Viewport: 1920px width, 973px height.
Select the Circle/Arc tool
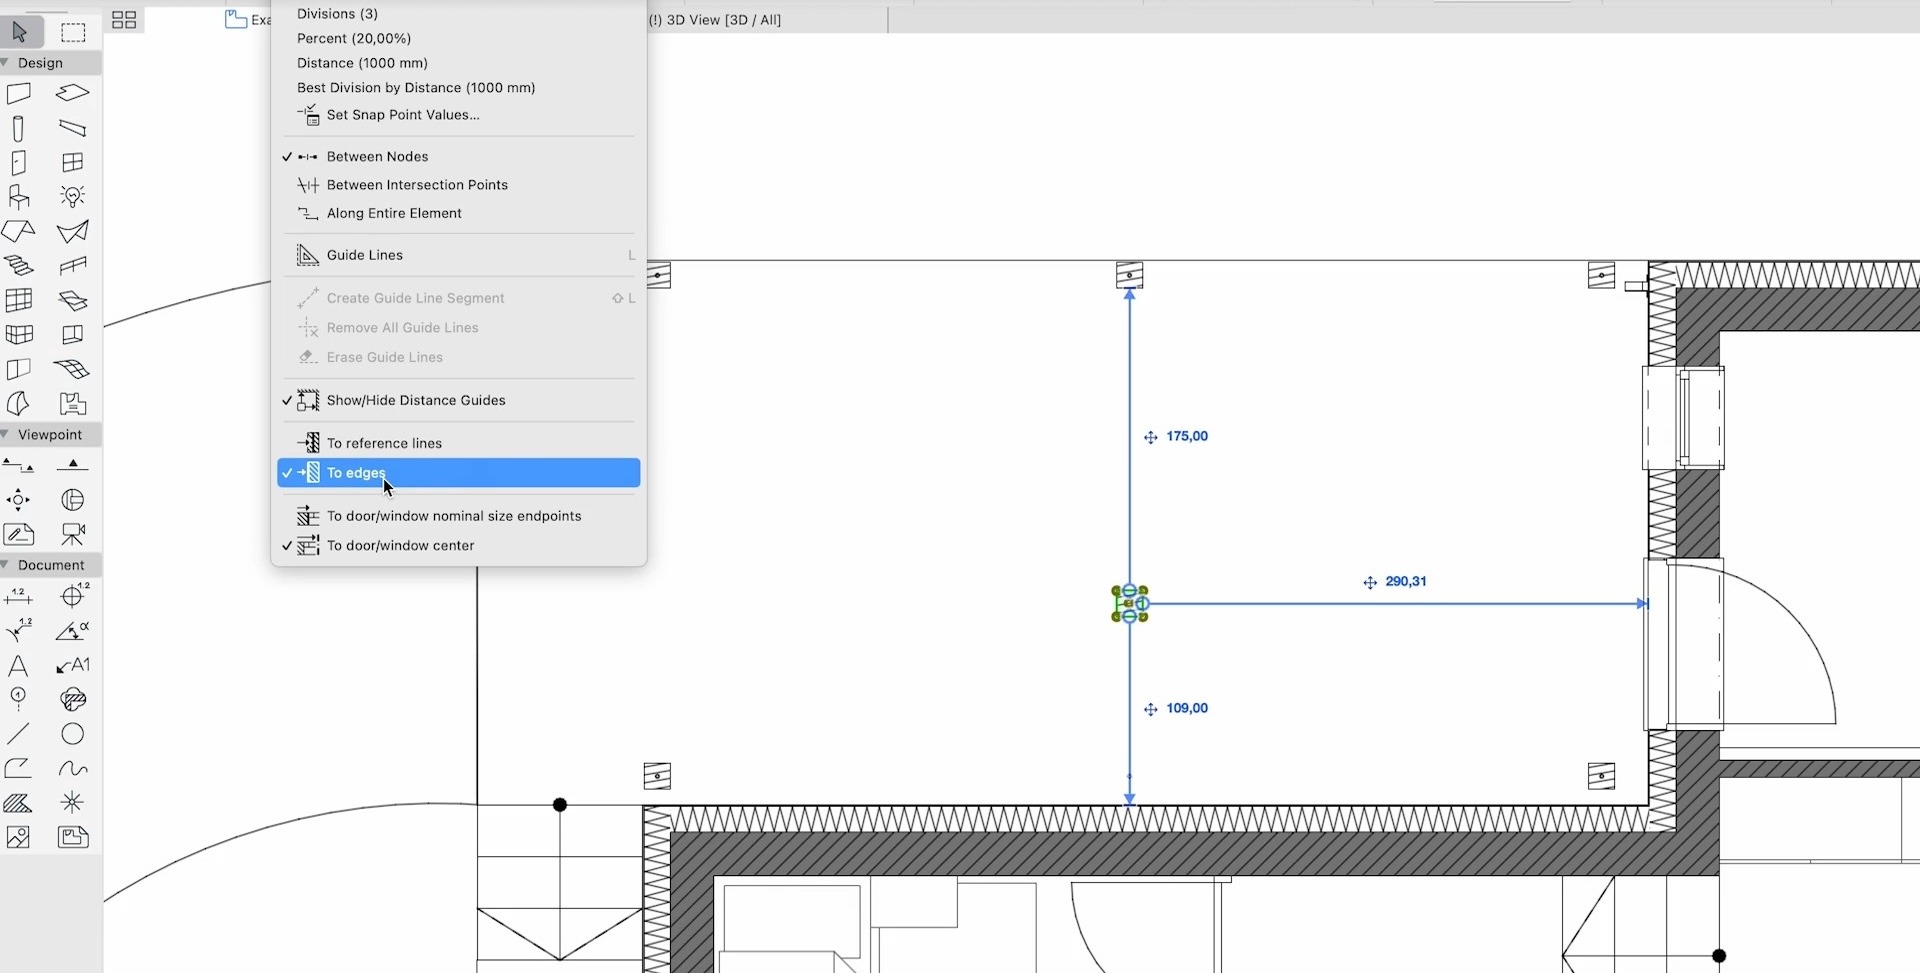[x=73, y=734]
